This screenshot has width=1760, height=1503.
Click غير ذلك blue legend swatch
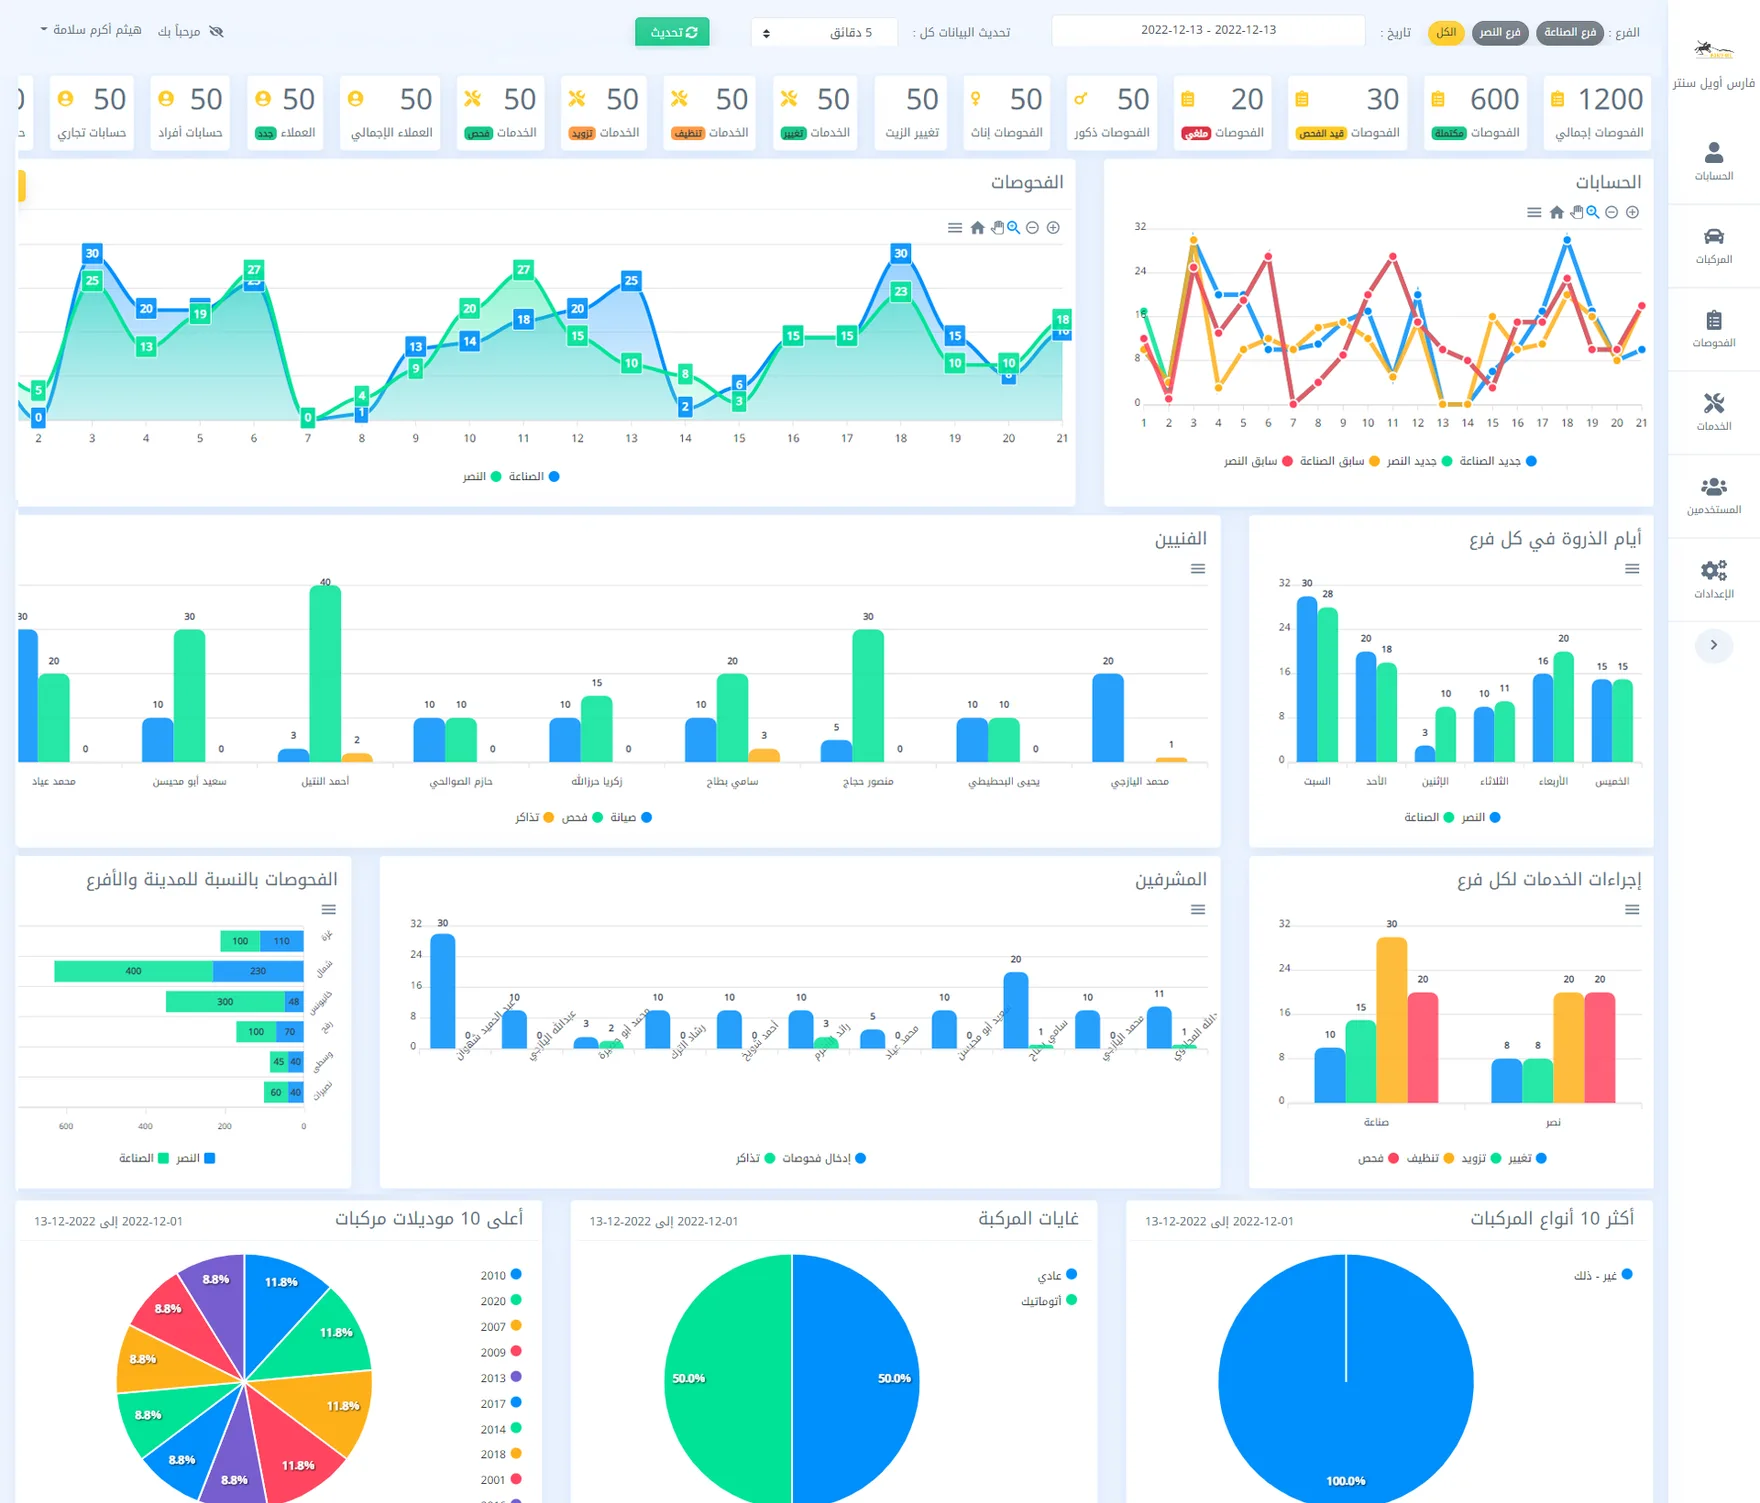pyautogui.click(x=1626, y=1275)
